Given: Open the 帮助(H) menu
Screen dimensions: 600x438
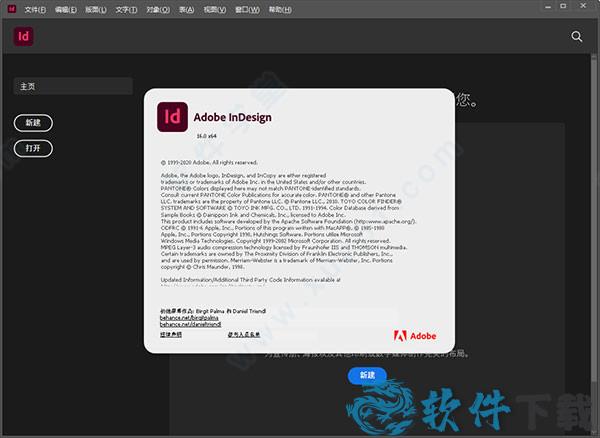Looking at the screenshot, I should click(x=280, y=10).
